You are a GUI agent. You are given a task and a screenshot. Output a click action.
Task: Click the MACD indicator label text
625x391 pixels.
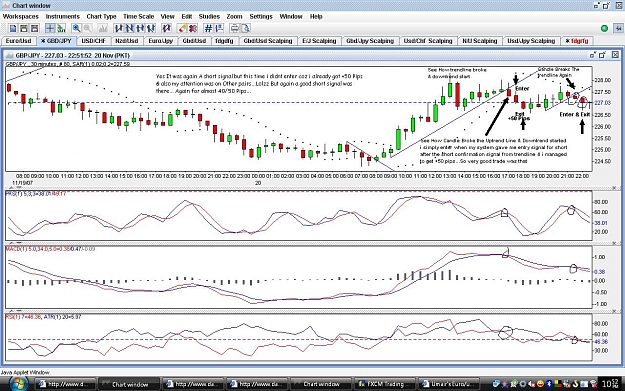[50, 249]
